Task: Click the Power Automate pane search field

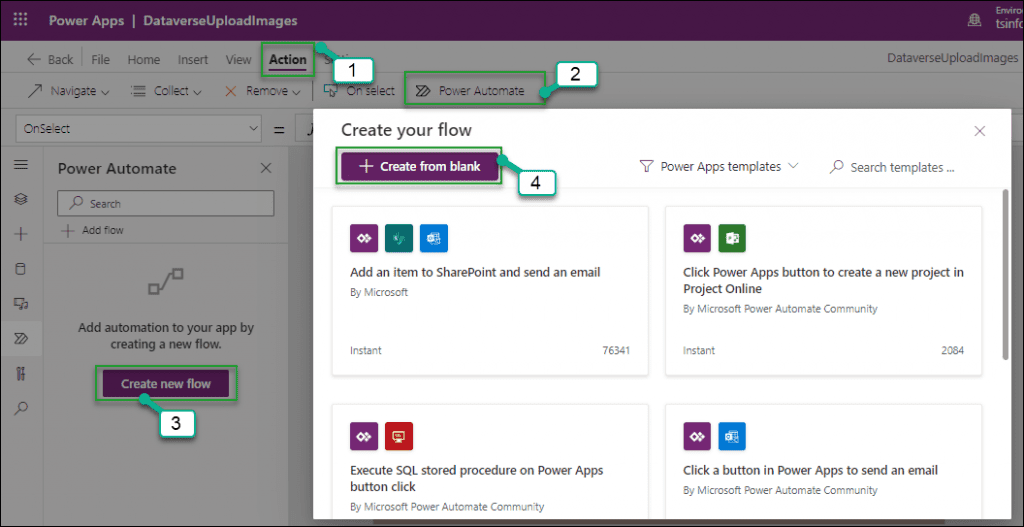Action: tap(166, 204)
